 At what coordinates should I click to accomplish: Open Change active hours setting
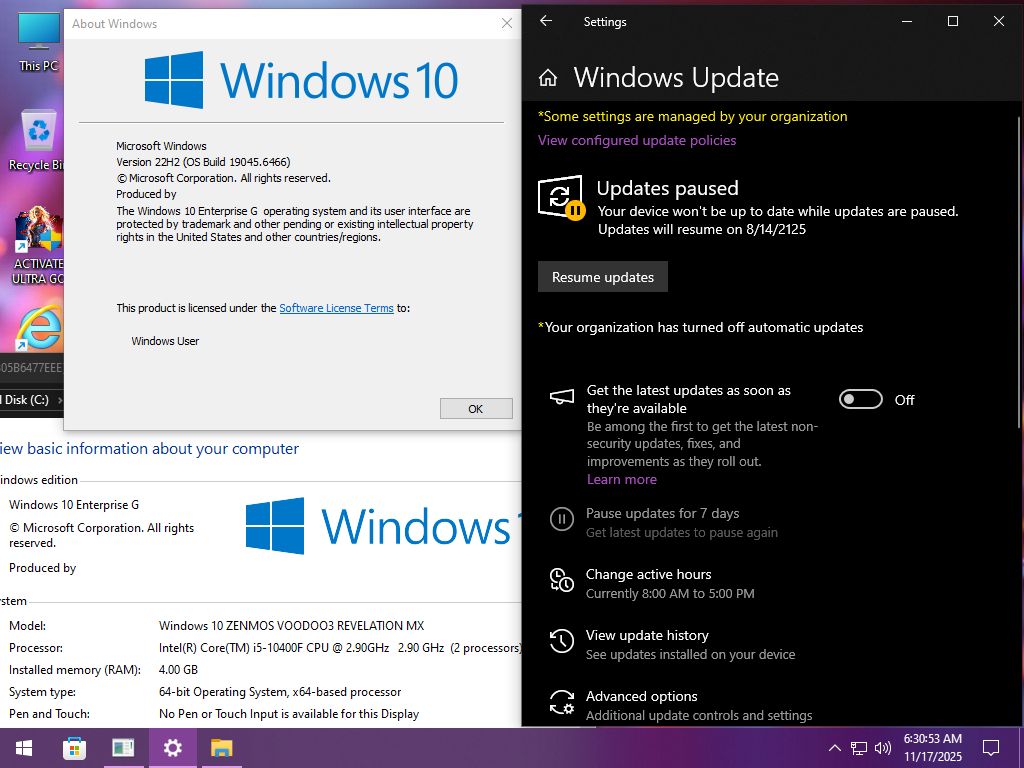669,583
